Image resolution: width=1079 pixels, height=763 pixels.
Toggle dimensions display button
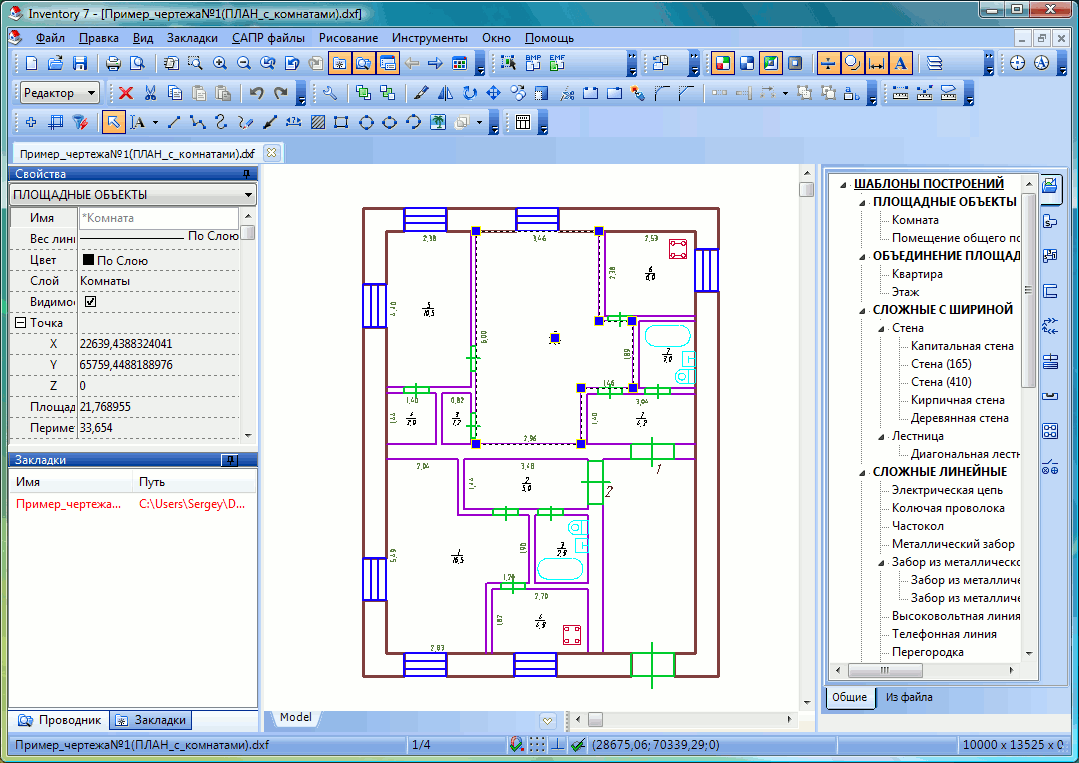click(876, 63)
